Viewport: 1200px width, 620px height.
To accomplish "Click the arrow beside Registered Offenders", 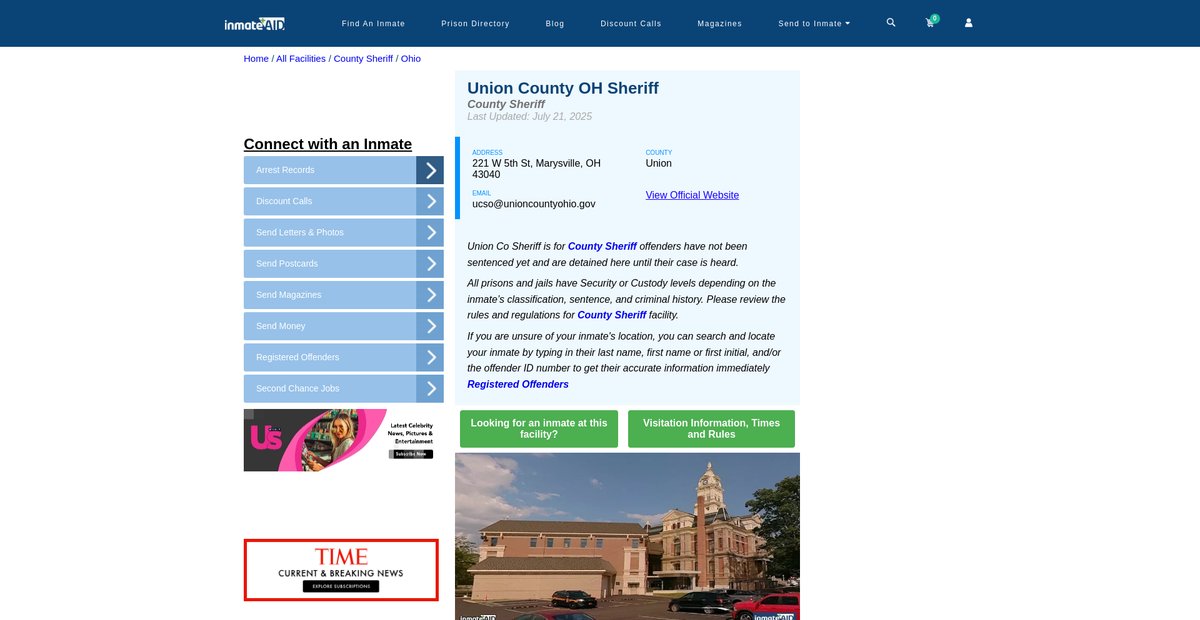I will [x=430, y=357].
